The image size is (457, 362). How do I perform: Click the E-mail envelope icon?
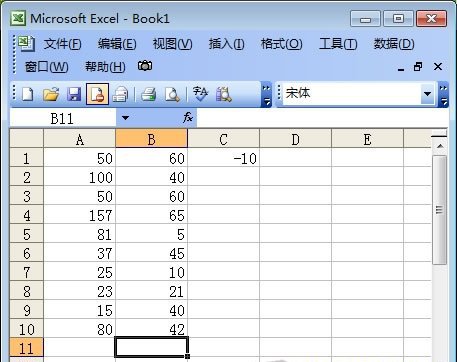pos(120,94)
